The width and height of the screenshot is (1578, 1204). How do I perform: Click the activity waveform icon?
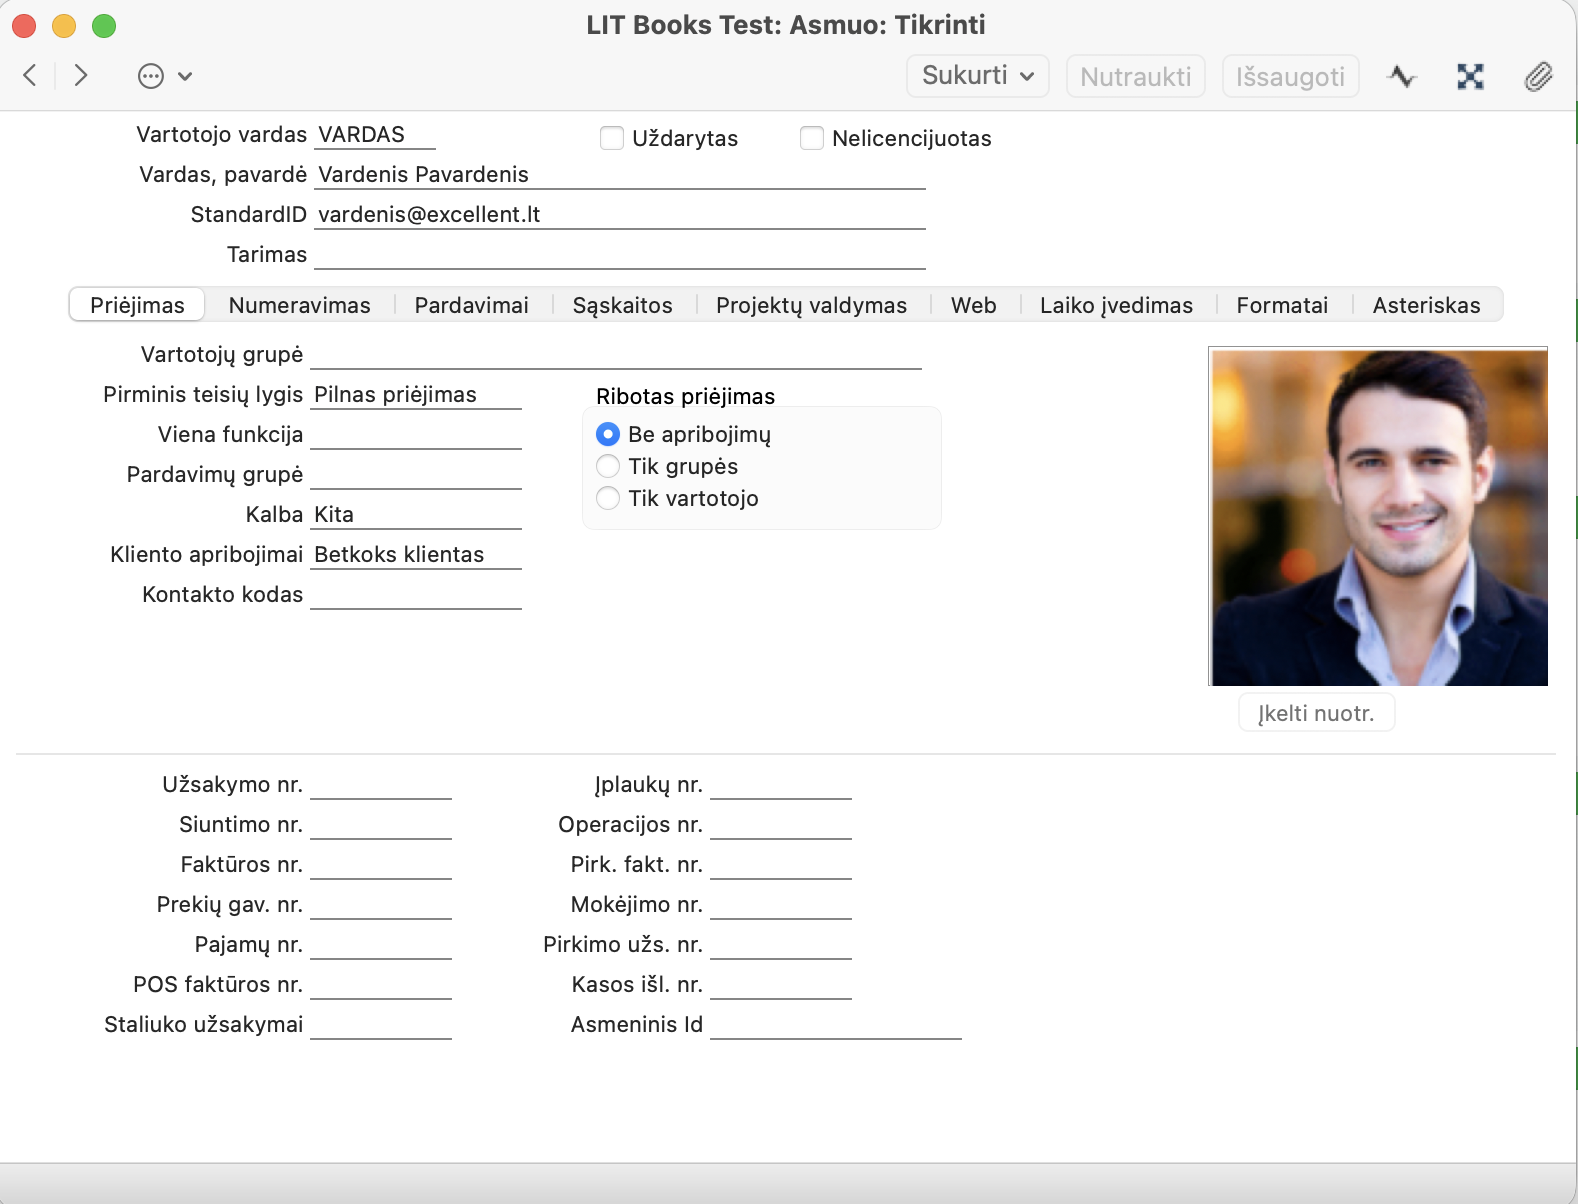point(1402,76)
